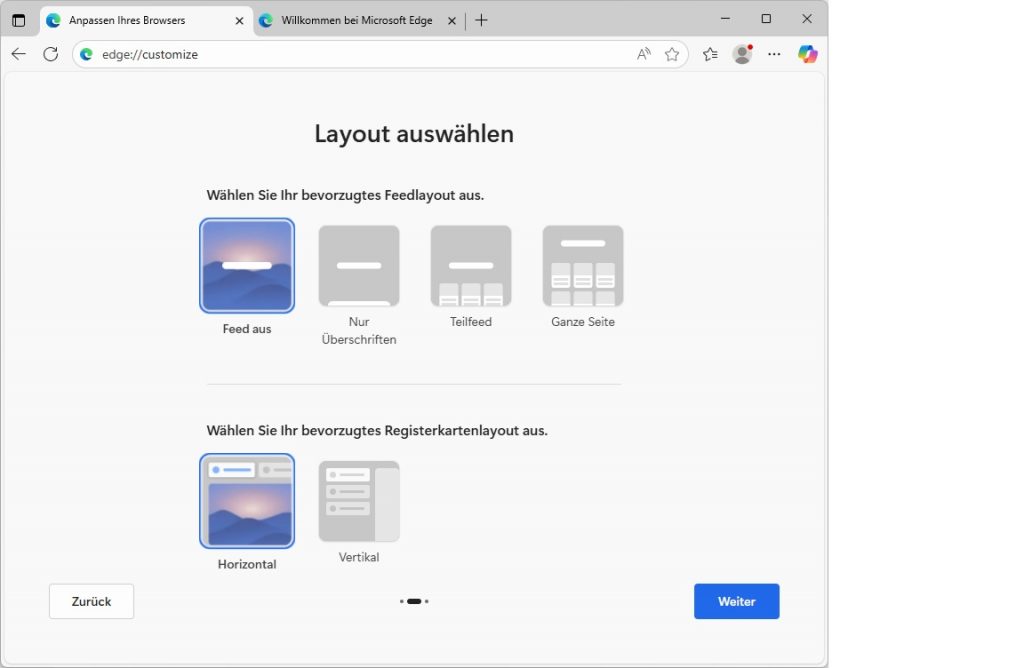Click the Refresh page icon
The image size is (1024, 668).
point(51,54)
